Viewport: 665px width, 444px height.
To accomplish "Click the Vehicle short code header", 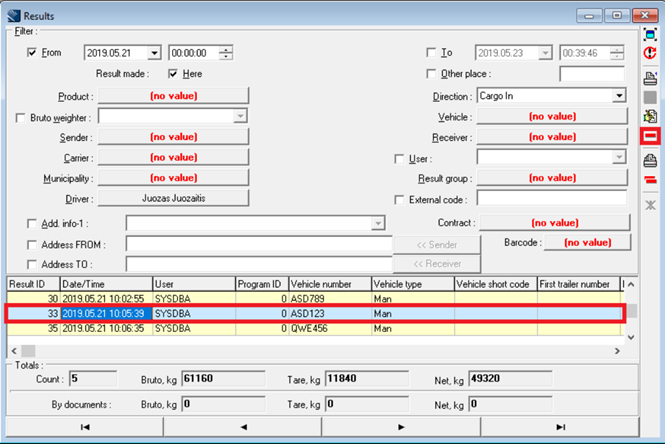I will pyautogui.click(x=495, y=284).
